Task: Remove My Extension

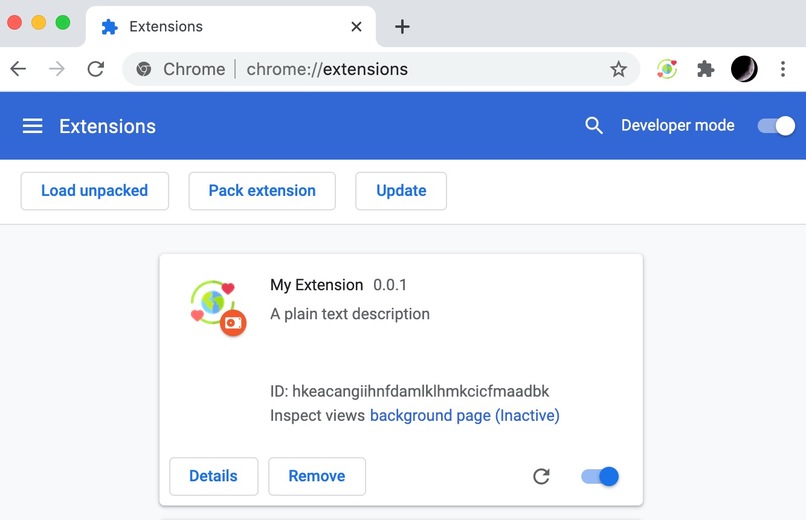Action: pos(317,476)
